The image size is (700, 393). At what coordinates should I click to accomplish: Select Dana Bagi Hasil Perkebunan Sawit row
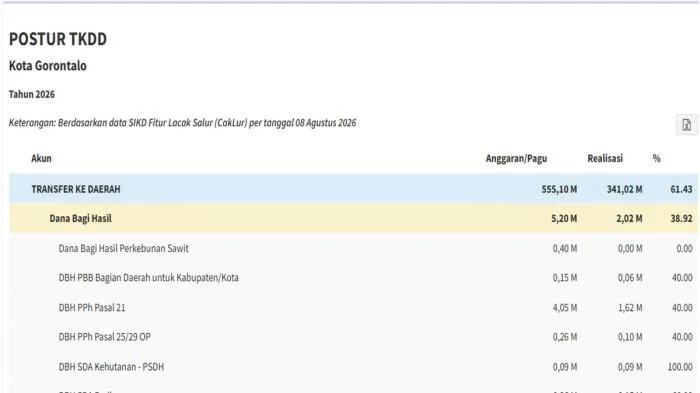[x=353, y=248]
